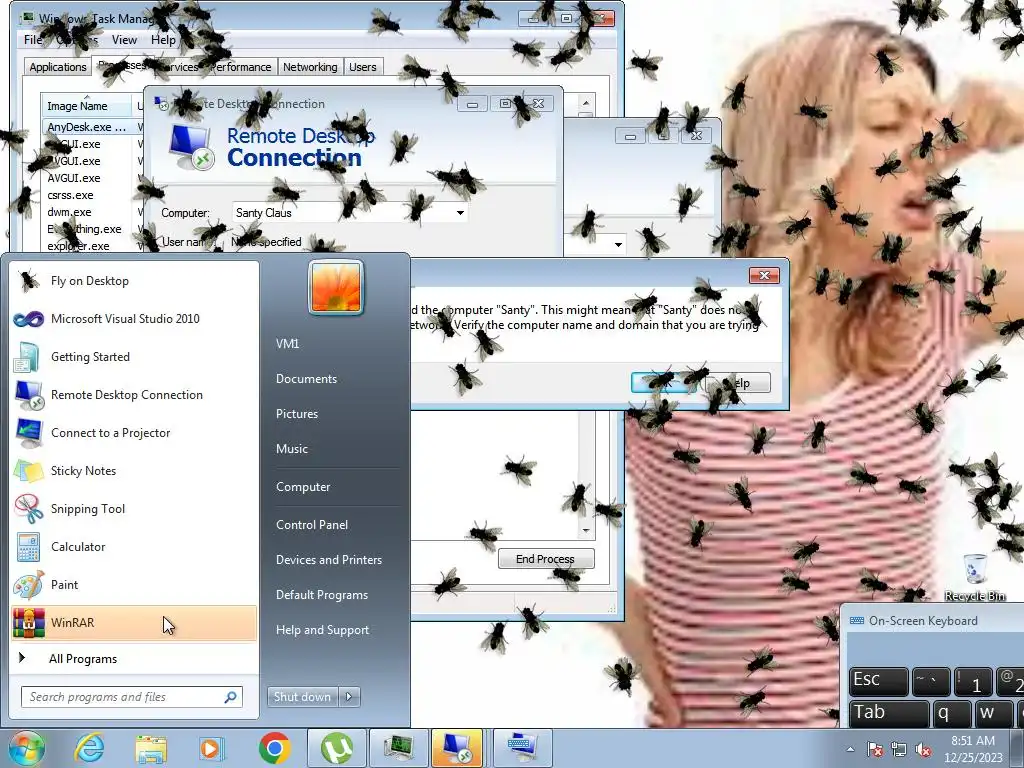Click End Process button in Task Manager
Screen dimensions: 1024x768
point(546,559)
